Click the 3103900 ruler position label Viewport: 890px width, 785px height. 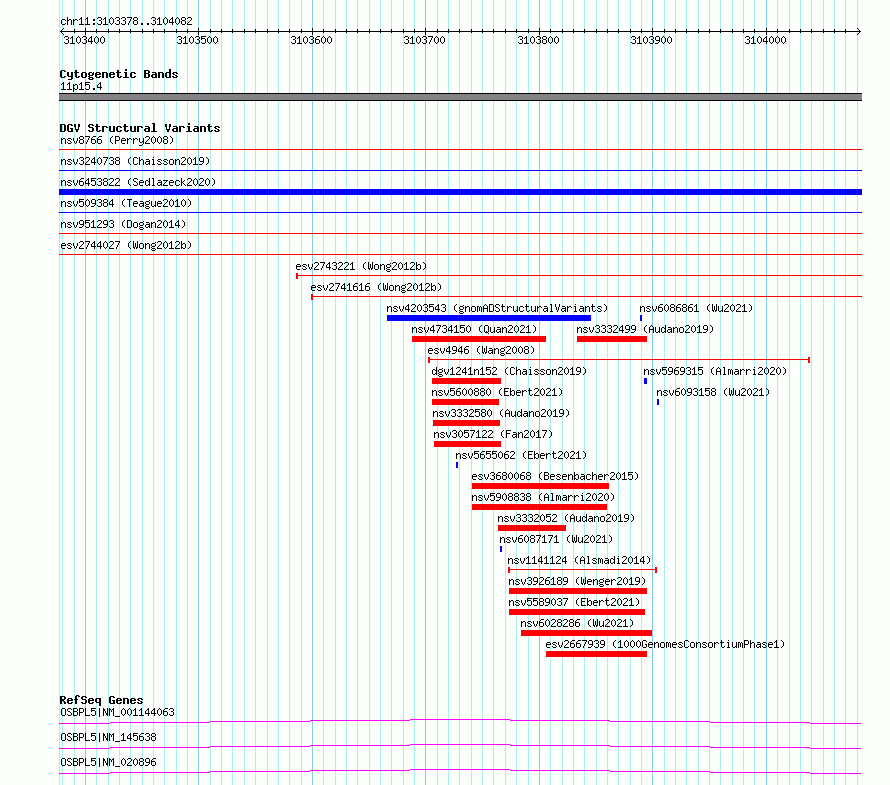click(652, 40)
